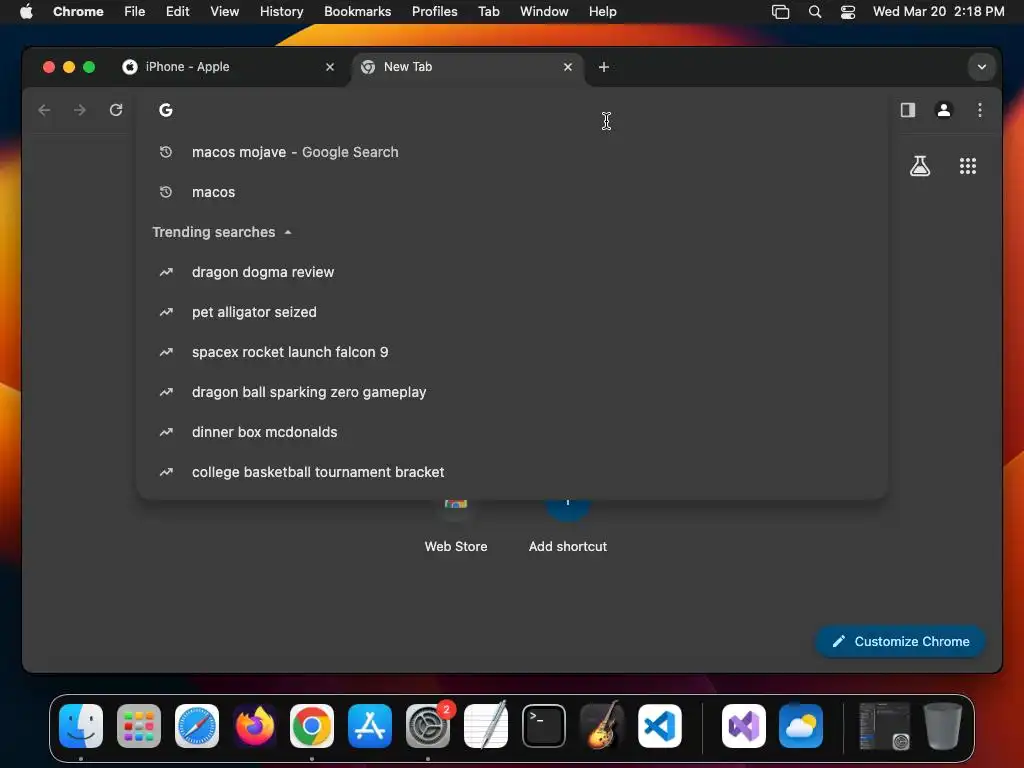
Task: Select college basketball tournament bracket suggestion
Action: [511, 472]
